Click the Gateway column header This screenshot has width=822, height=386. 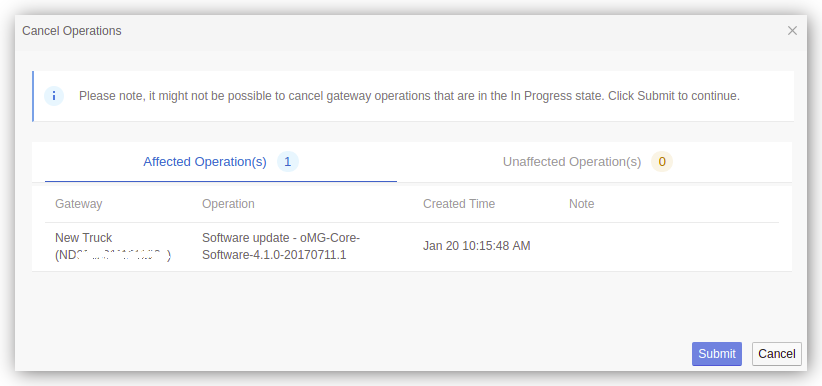coord(79,204)
